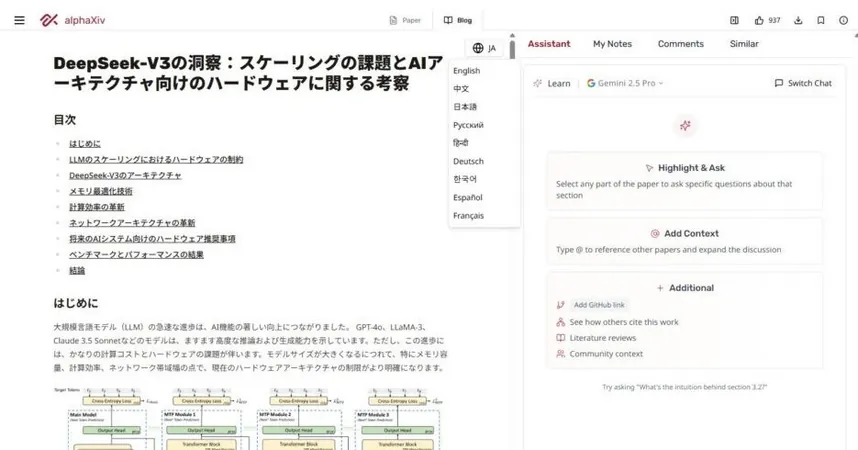
Task: Expand the Gemini 2.5 Pro model selector
Action: [x=625, y=83]
